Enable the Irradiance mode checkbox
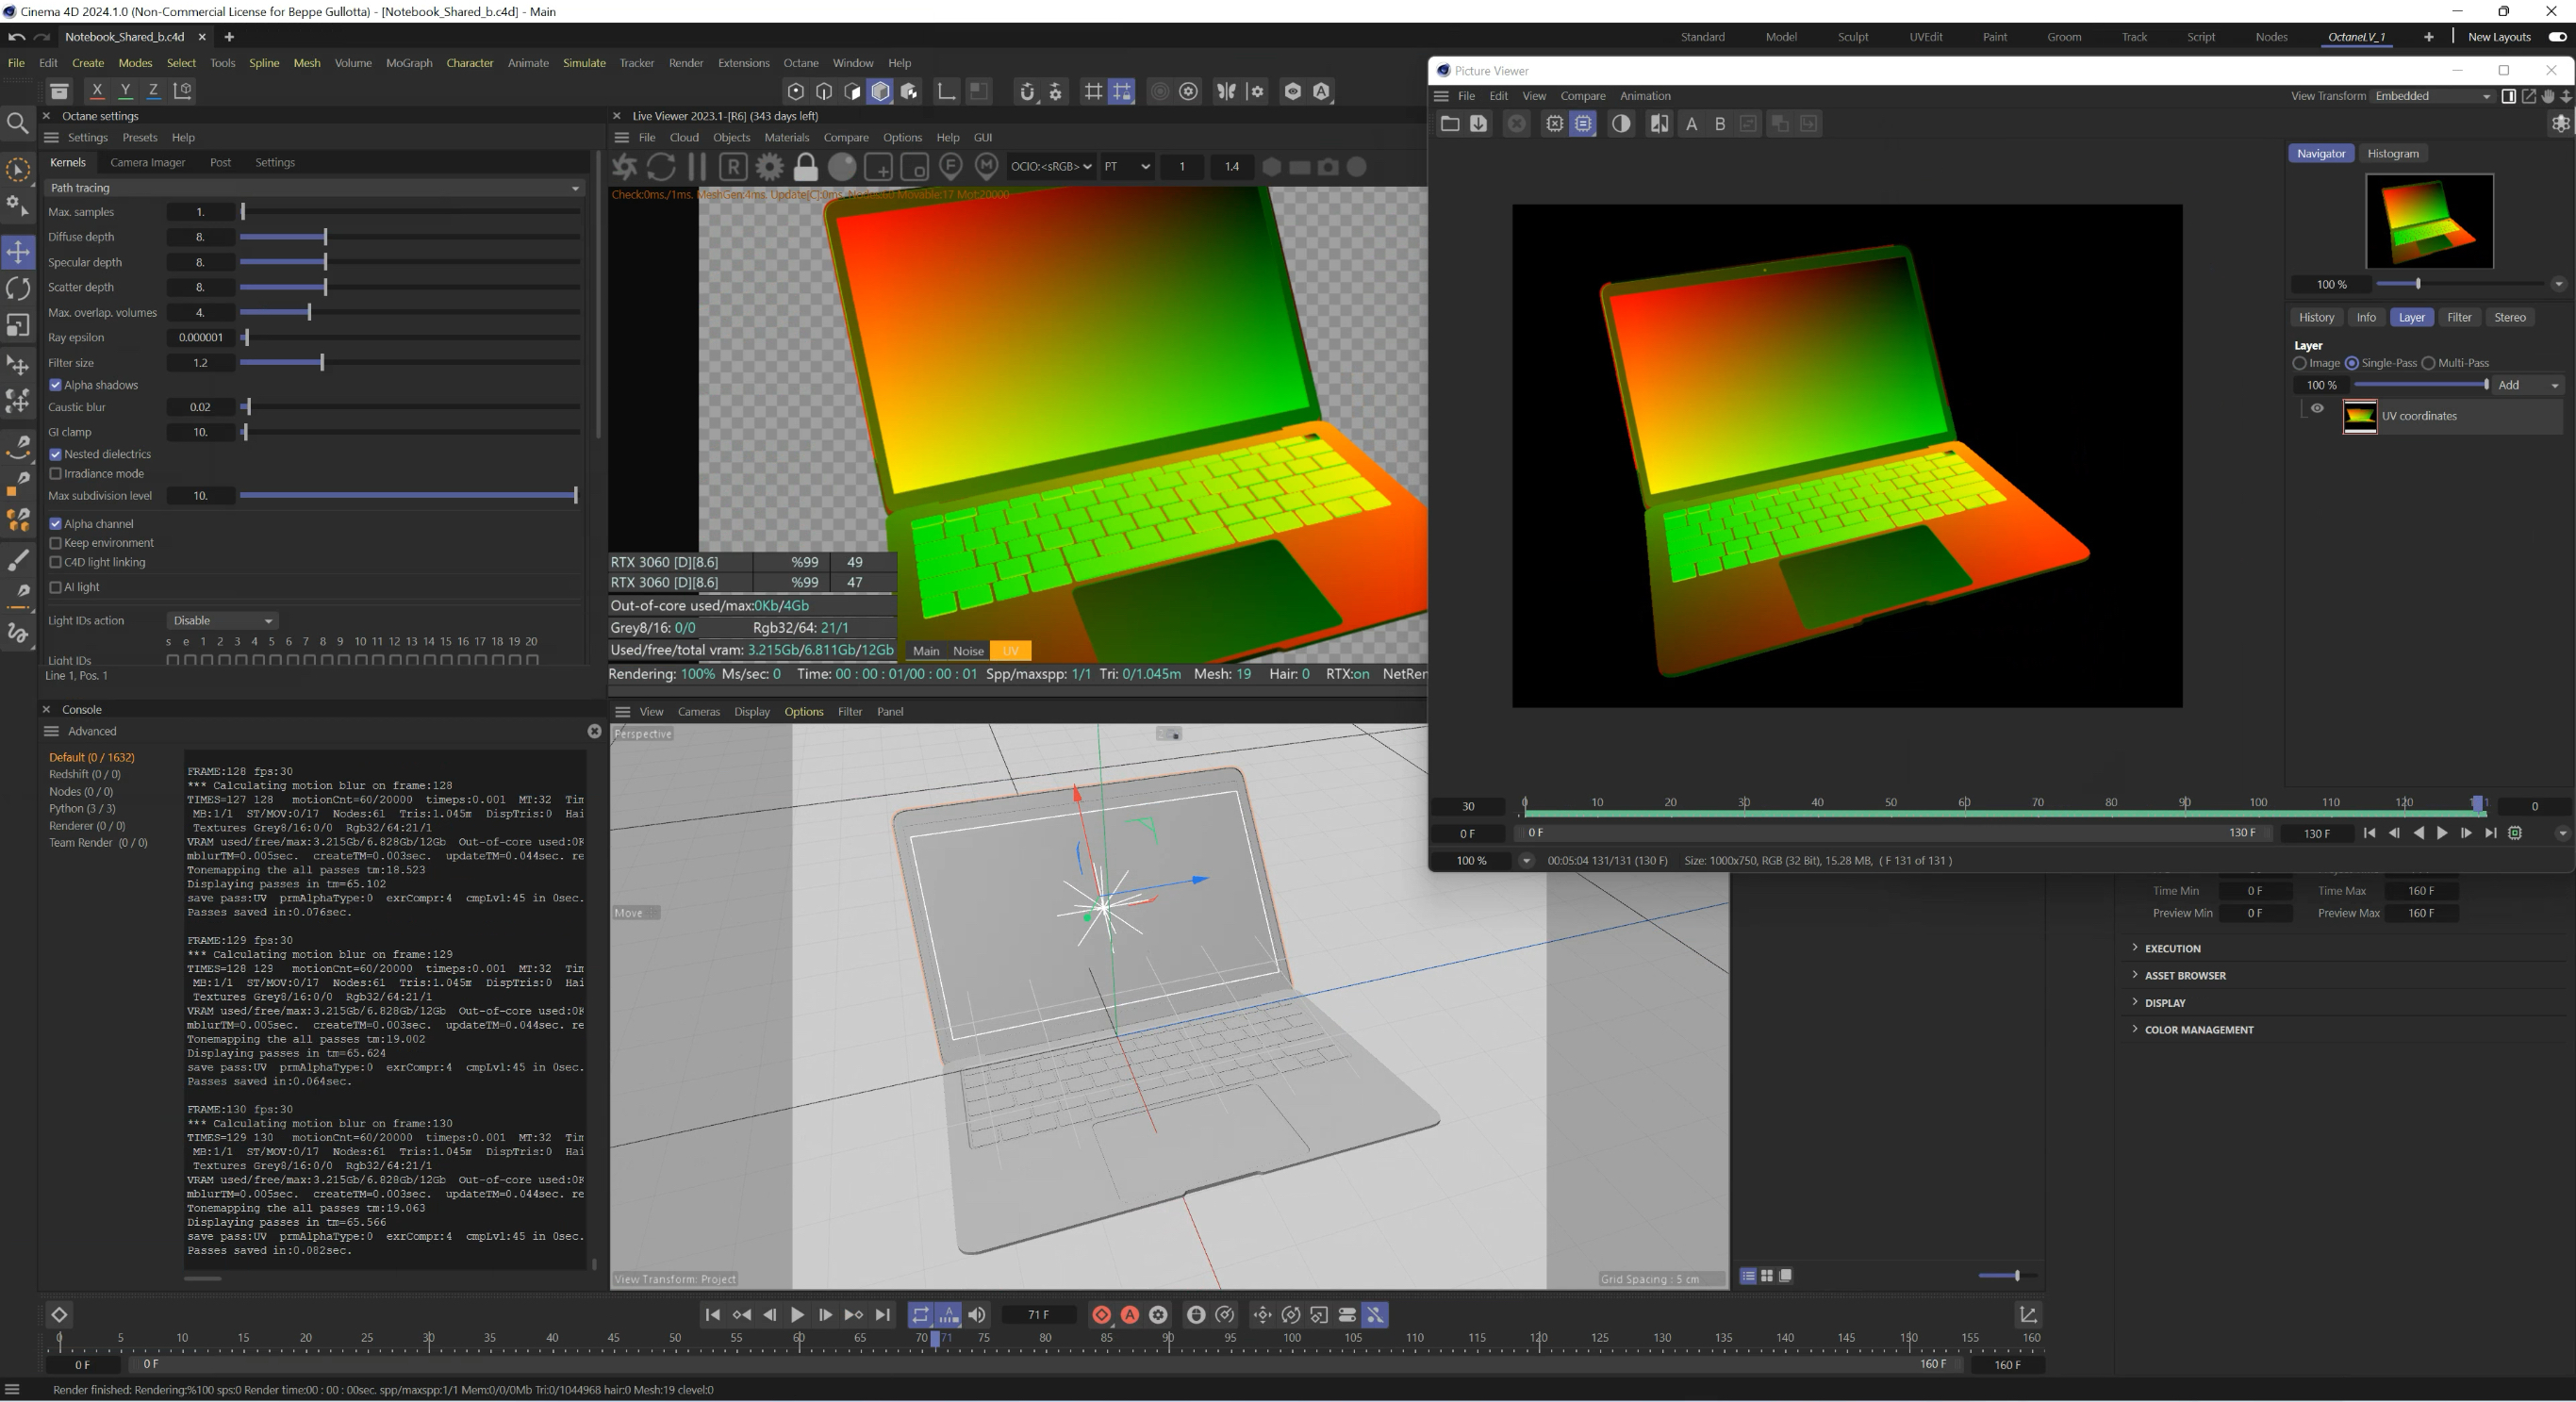The width and height of the screenshot is (2576, 1402). (x=56, y=474)
